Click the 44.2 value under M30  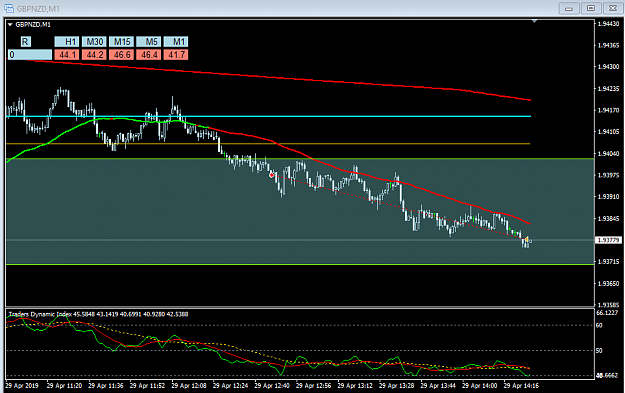(x=94, y=55)
